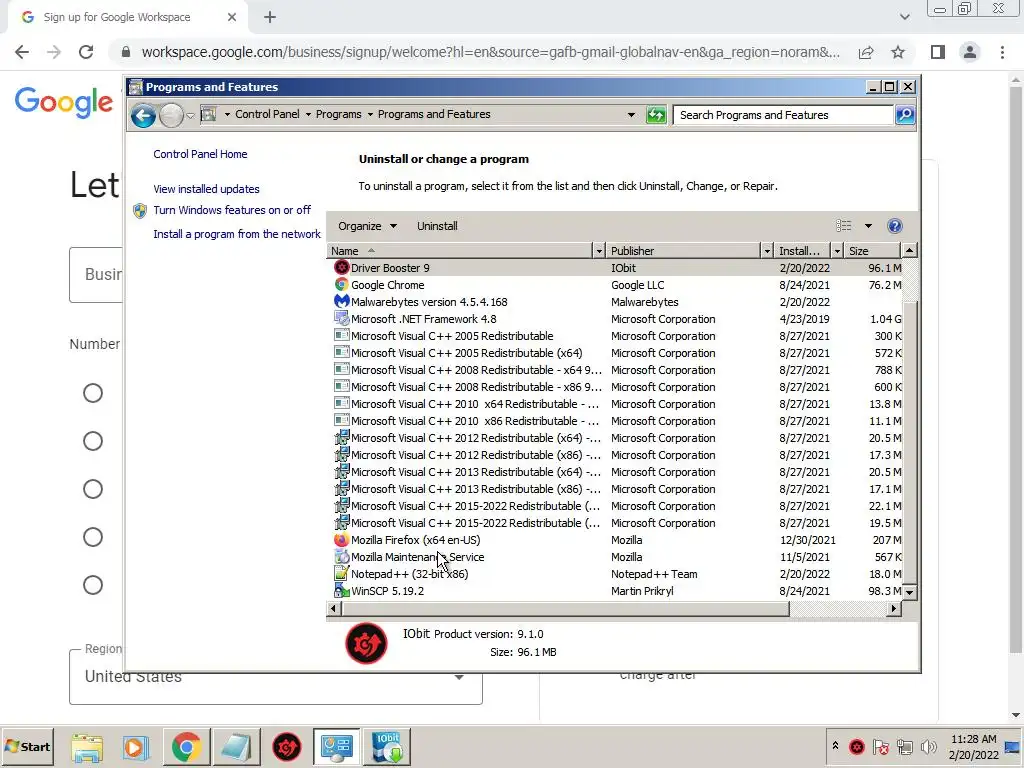Image resolution: width=1024 pixels, height=768 pixels.
Task: Click the IObit installer taskbar icon
Action: tap(387, 747)
